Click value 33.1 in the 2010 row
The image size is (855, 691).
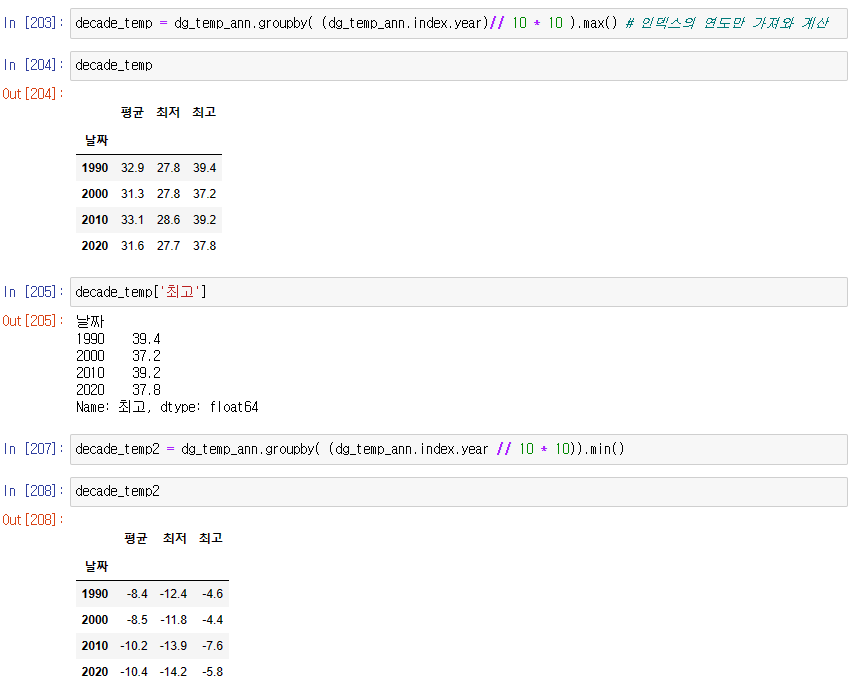pos(133,220)
